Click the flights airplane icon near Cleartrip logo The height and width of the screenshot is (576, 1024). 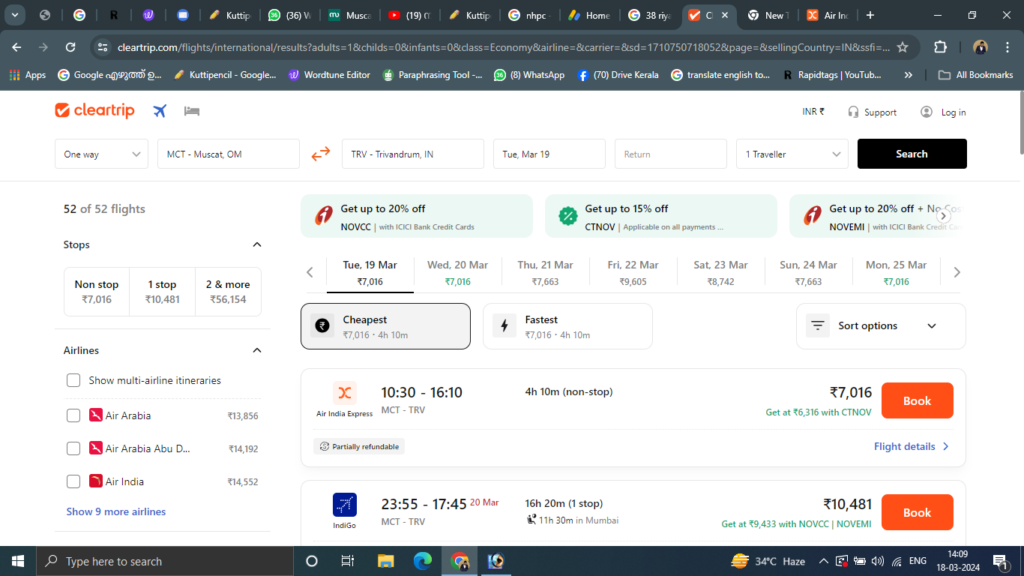(x=160, y=111)
